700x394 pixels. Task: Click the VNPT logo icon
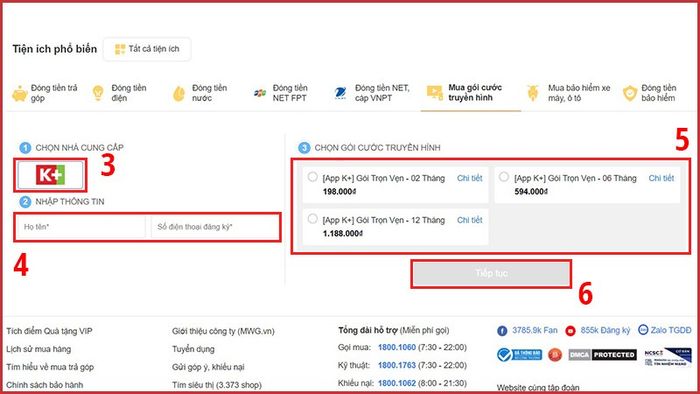(x=341, y=93)
